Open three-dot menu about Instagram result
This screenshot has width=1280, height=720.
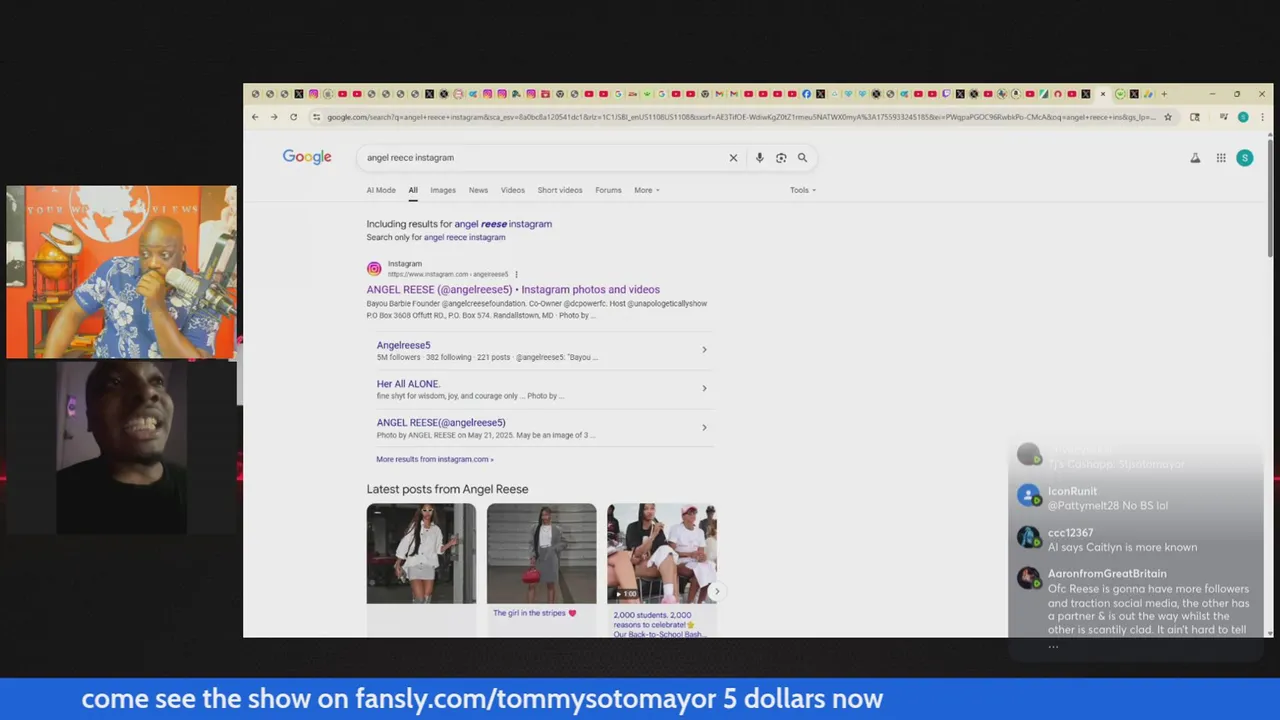(516, 274)
